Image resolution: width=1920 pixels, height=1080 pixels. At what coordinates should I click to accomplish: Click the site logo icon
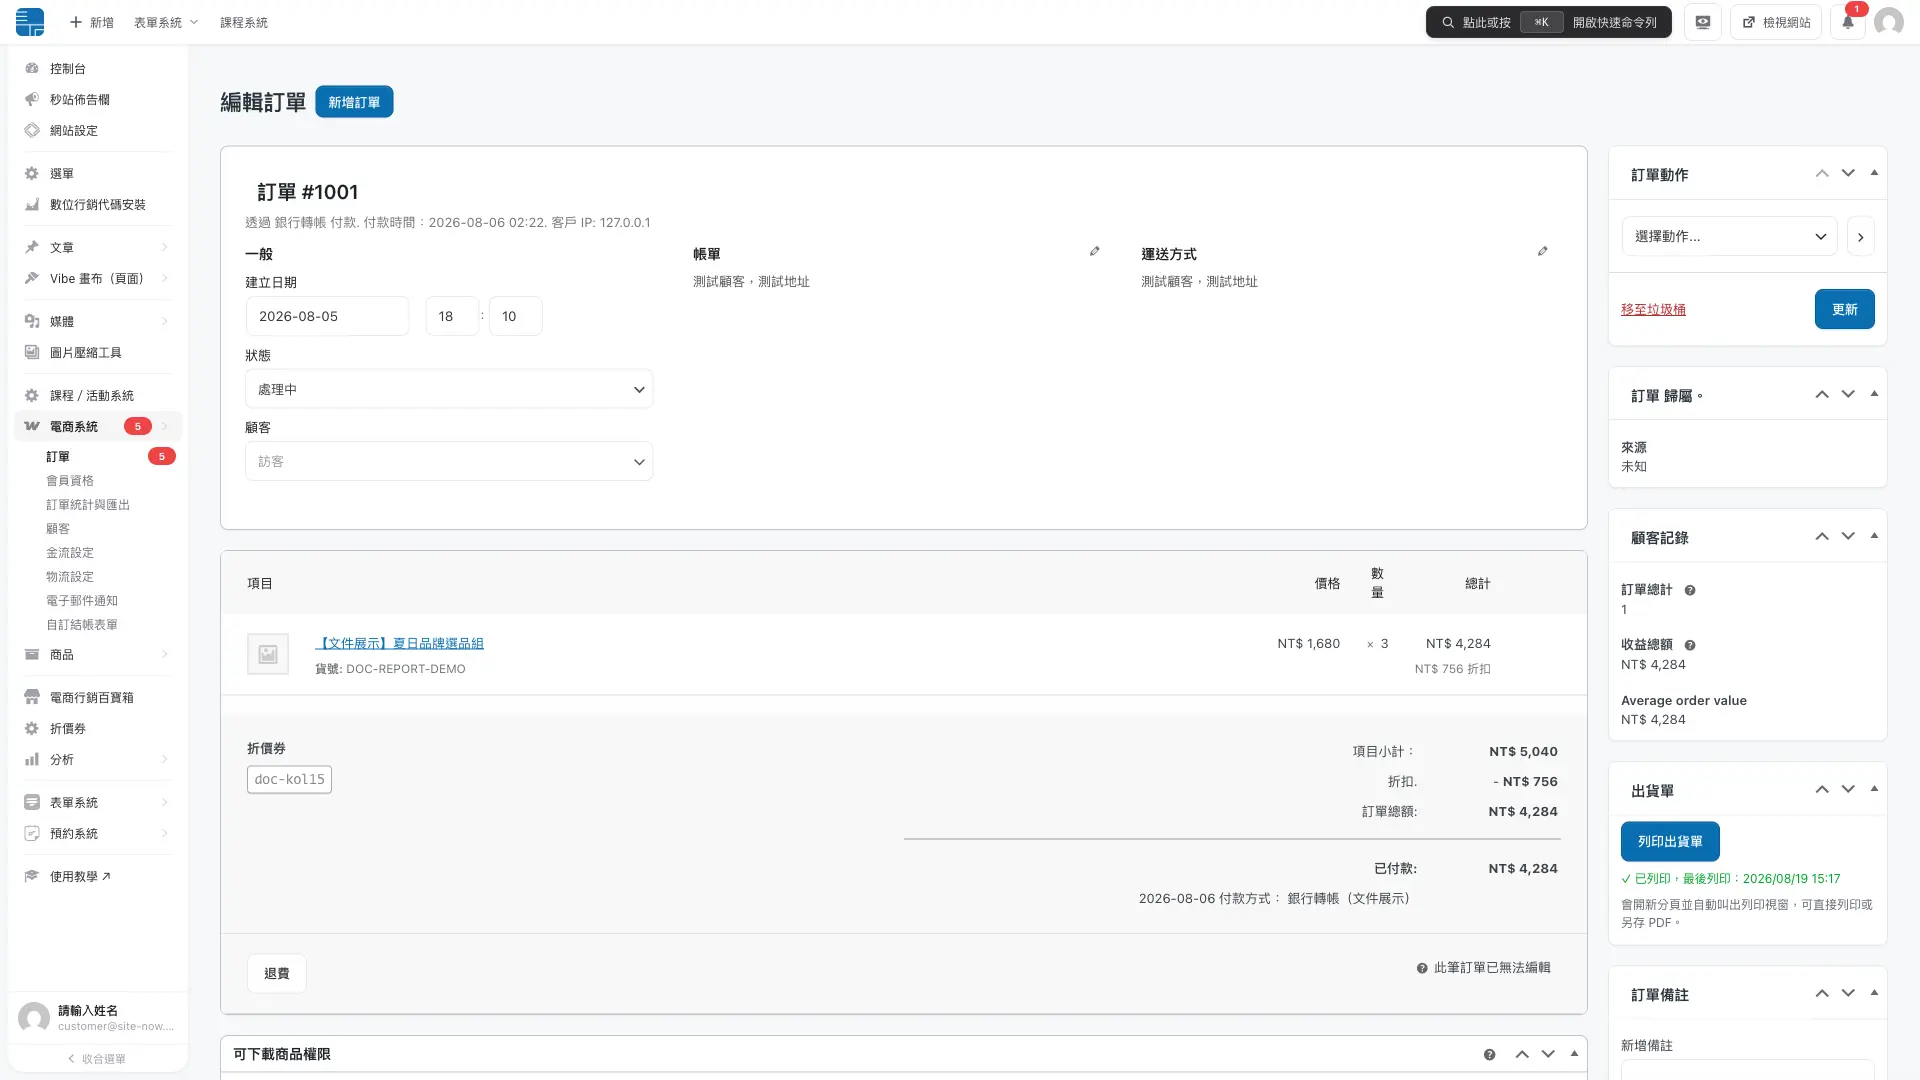pos(30,22)
